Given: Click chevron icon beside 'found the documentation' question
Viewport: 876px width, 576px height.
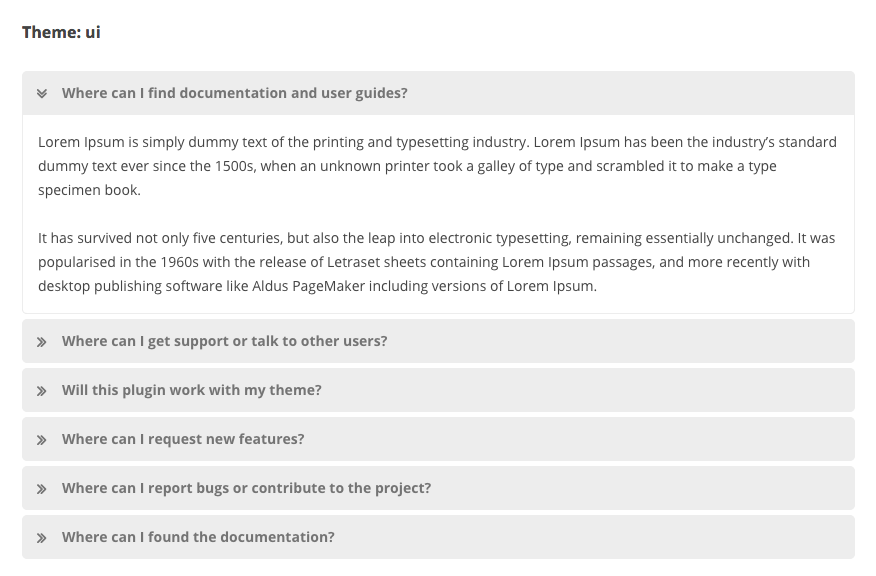Looking at the screenshot, I should pos(42,538).
